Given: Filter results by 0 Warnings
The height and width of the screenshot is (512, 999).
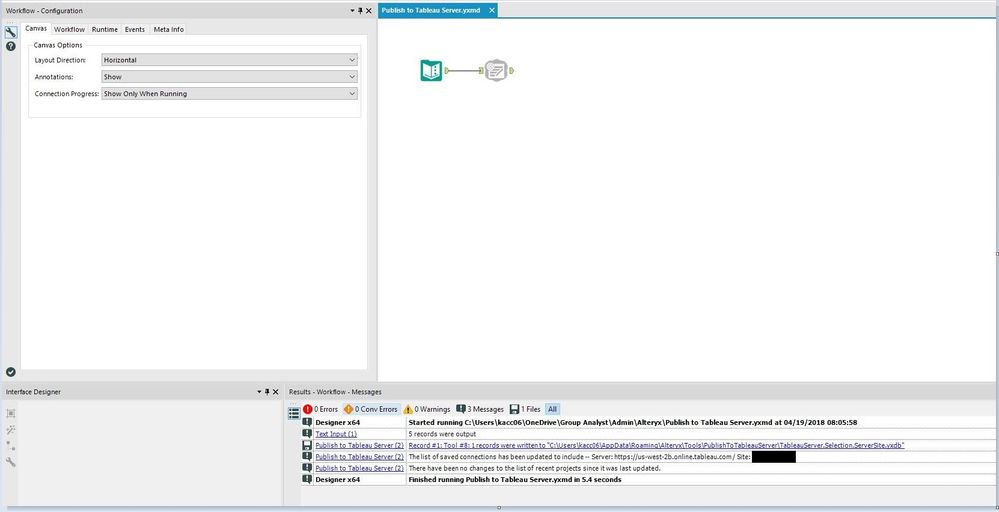Looking at the screenshot, I should pyautogui.click(x=426, y=409).
